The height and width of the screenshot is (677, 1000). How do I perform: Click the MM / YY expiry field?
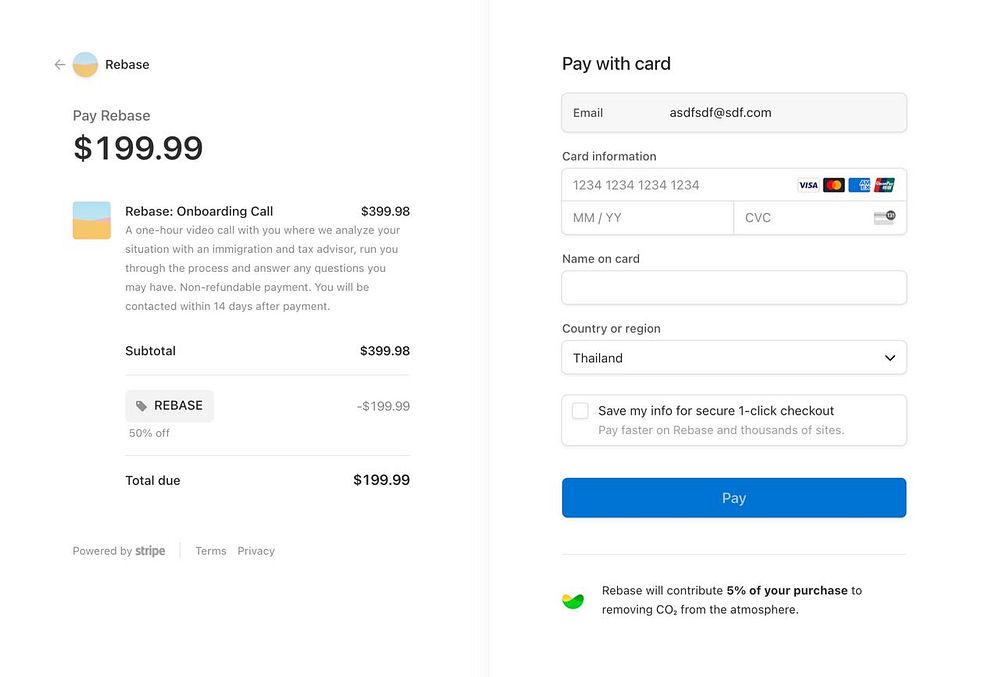[x=647, y=218]
